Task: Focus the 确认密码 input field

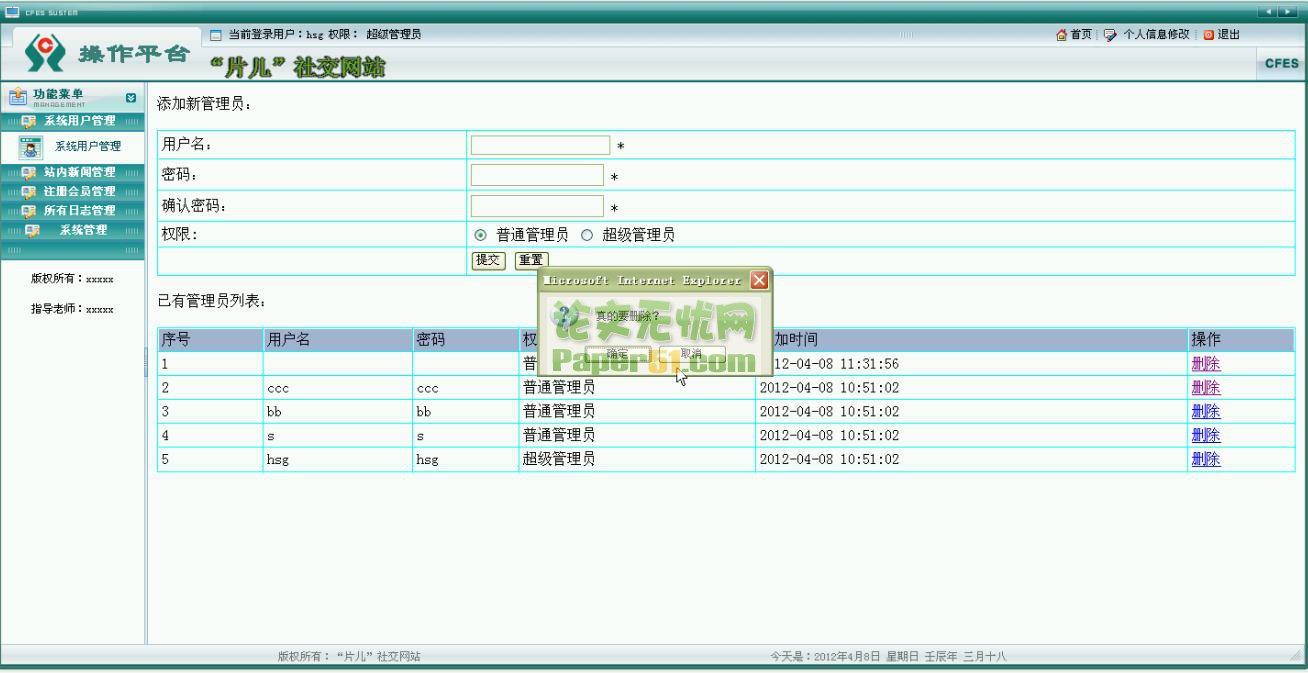Action: pos(537,207)
